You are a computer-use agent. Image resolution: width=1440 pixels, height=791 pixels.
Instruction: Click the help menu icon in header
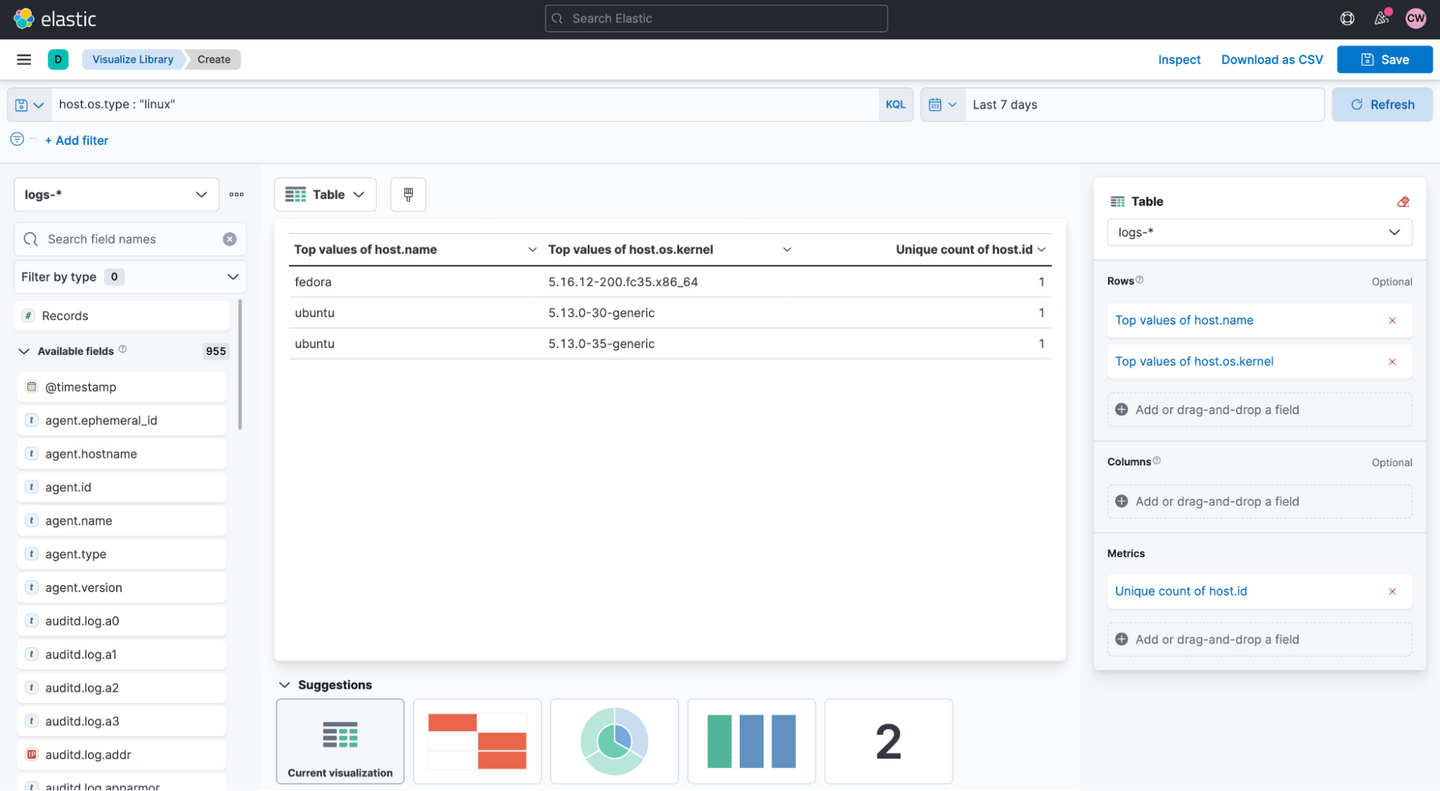click(1347, 18)
